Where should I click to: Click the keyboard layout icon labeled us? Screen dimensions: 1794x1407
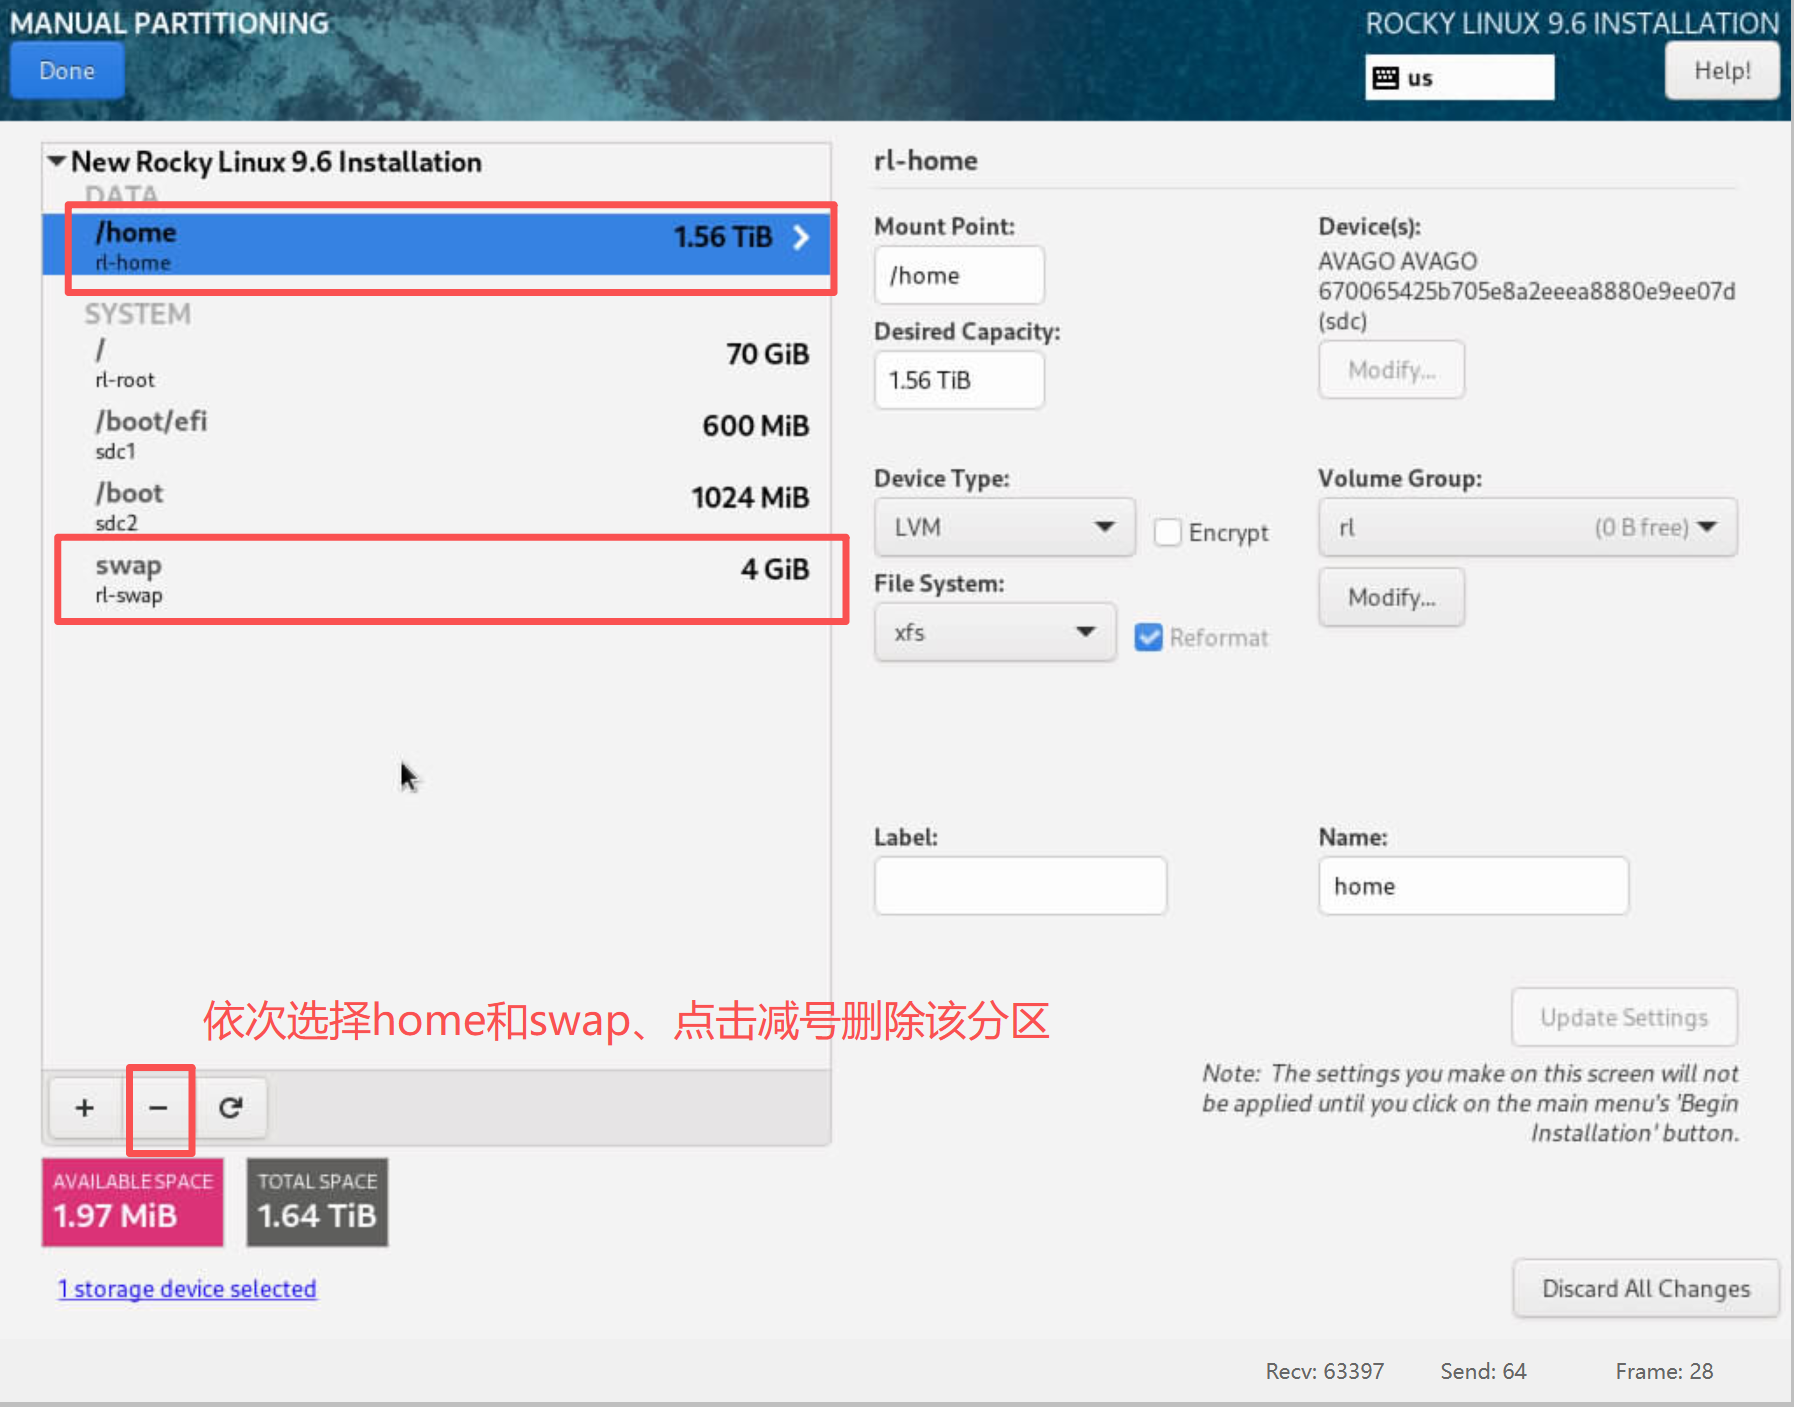(x=1386, y=78)
